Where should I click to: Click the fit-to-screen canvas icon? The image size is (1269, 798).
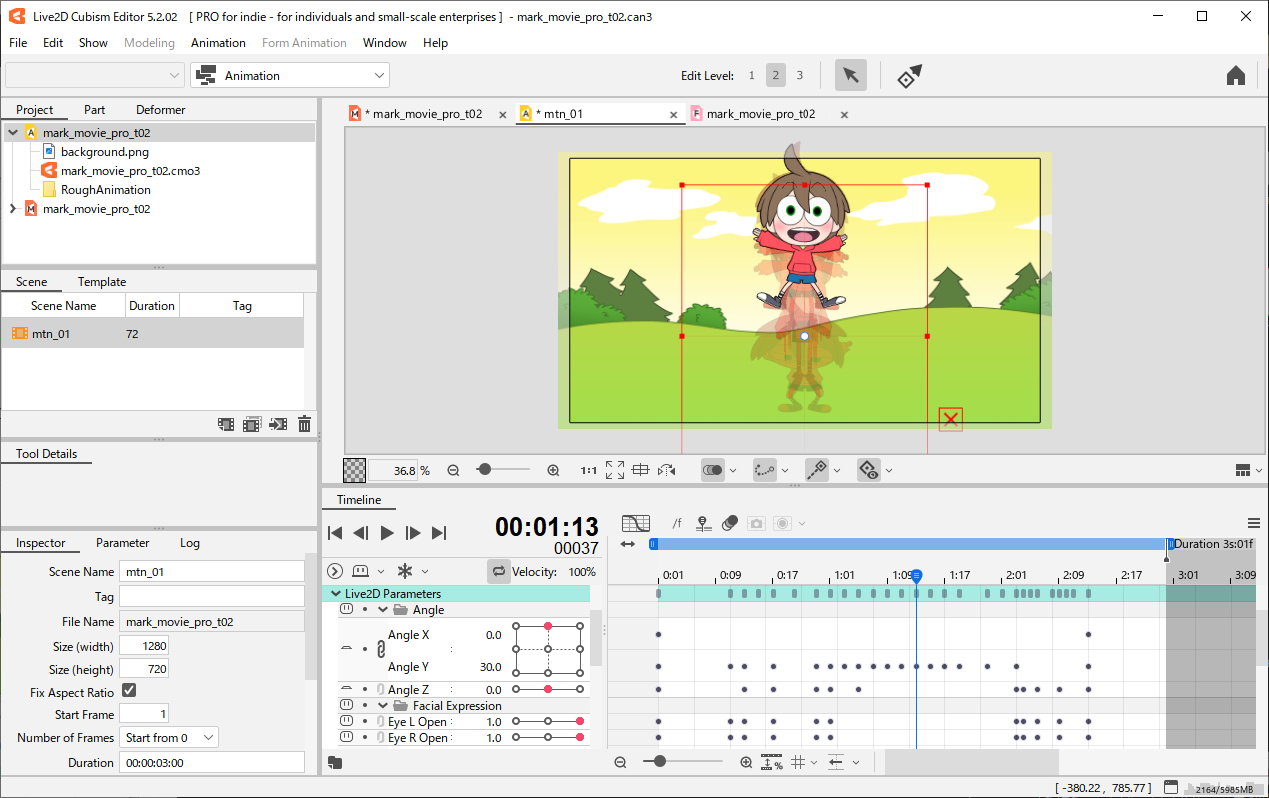pos(615,470)
